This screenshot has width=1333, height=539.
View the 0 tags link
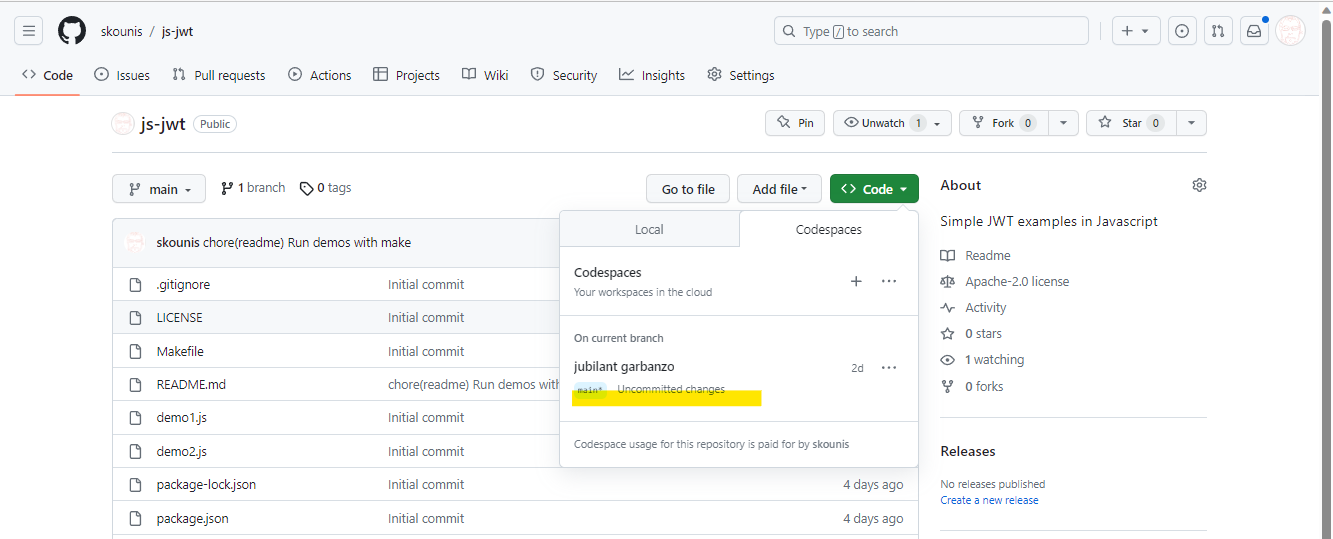326,188
